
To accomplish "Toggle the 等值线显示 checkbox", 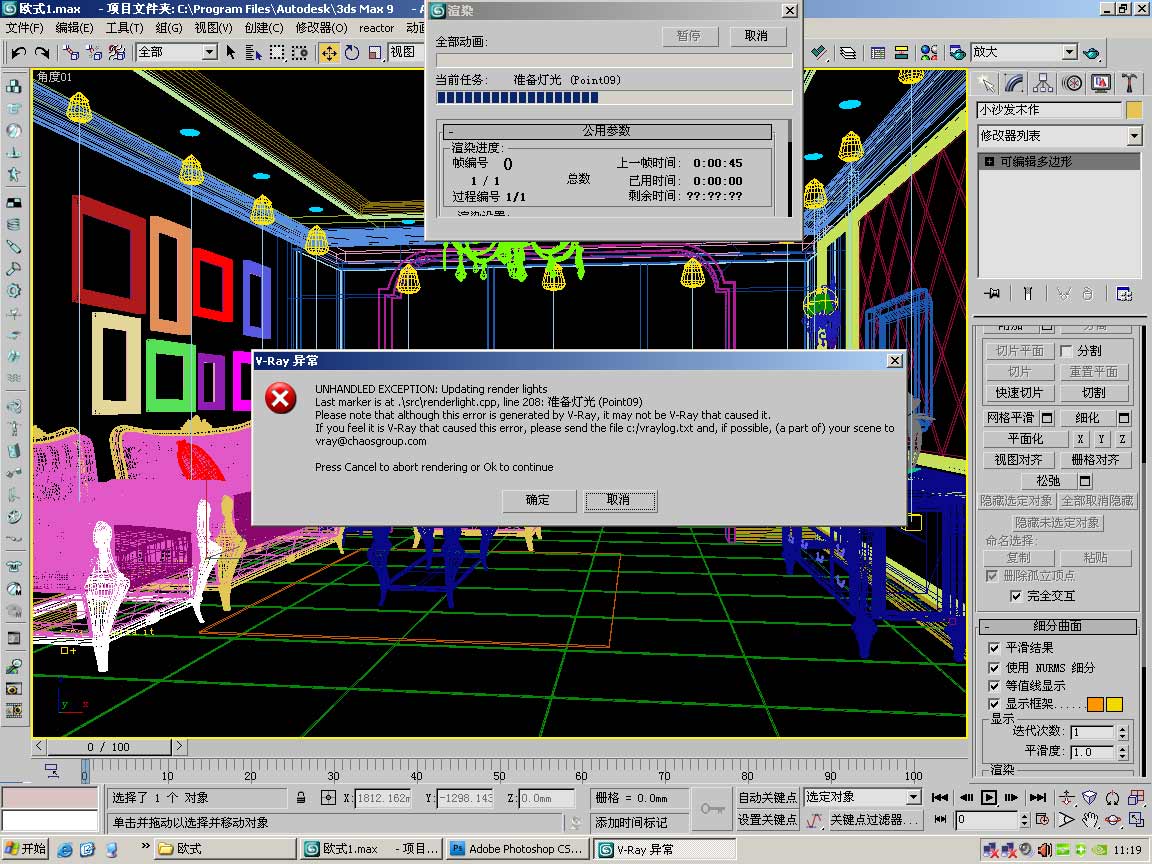I will [x=993, y=686].
